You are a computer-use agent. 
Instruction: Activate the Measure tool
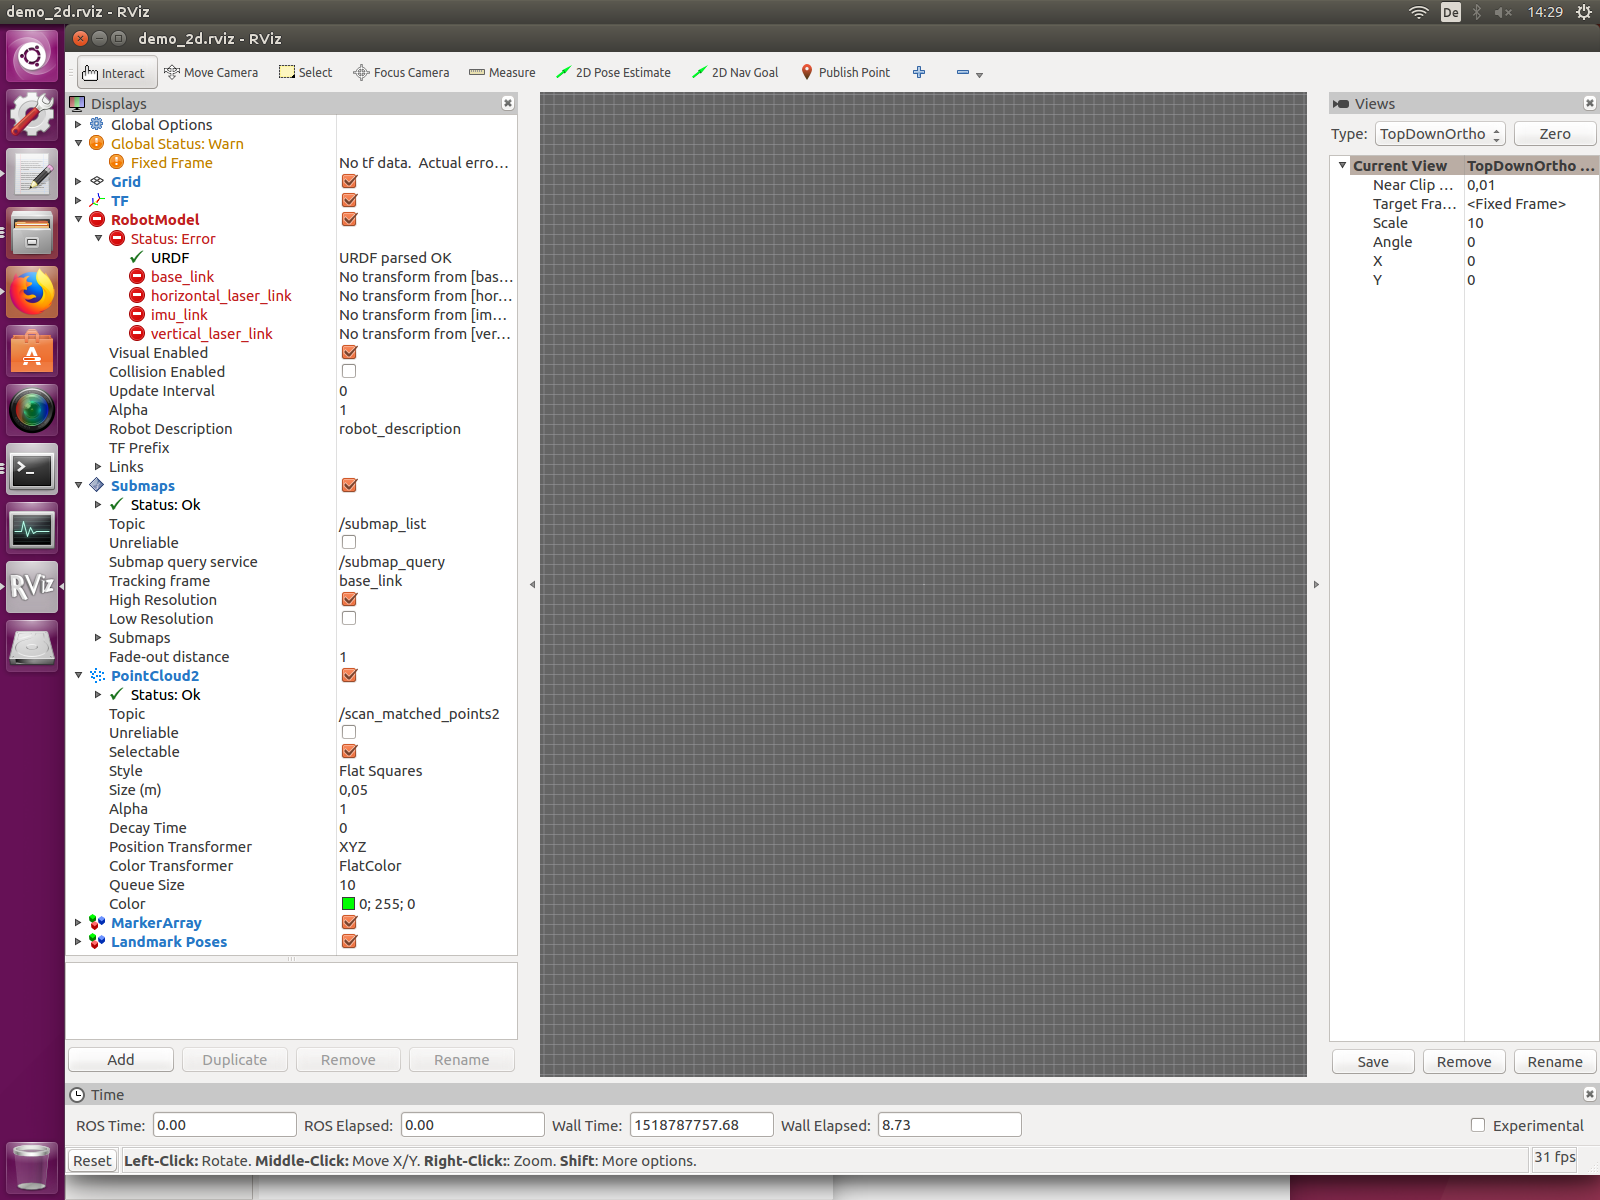[x=502, y=72]
